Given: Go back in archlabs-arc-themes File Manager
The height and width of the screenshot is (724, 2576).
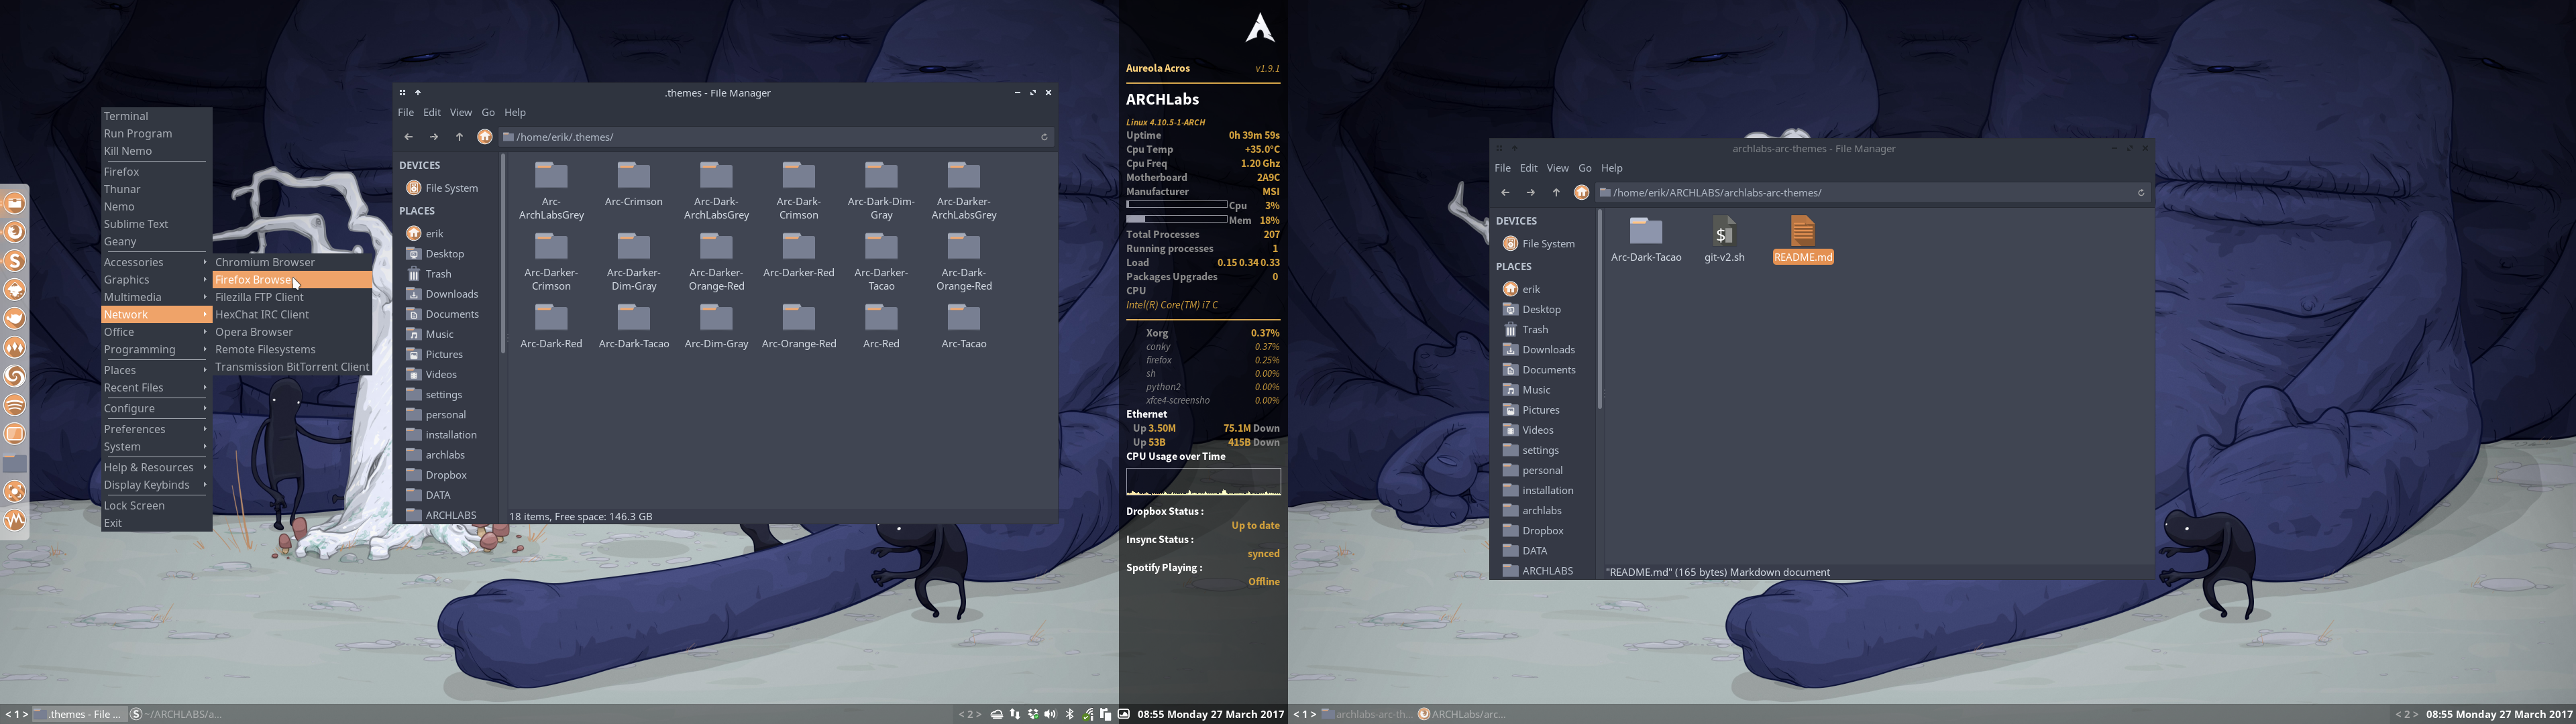Looking at the screenshot, I should pos(1505,193).
